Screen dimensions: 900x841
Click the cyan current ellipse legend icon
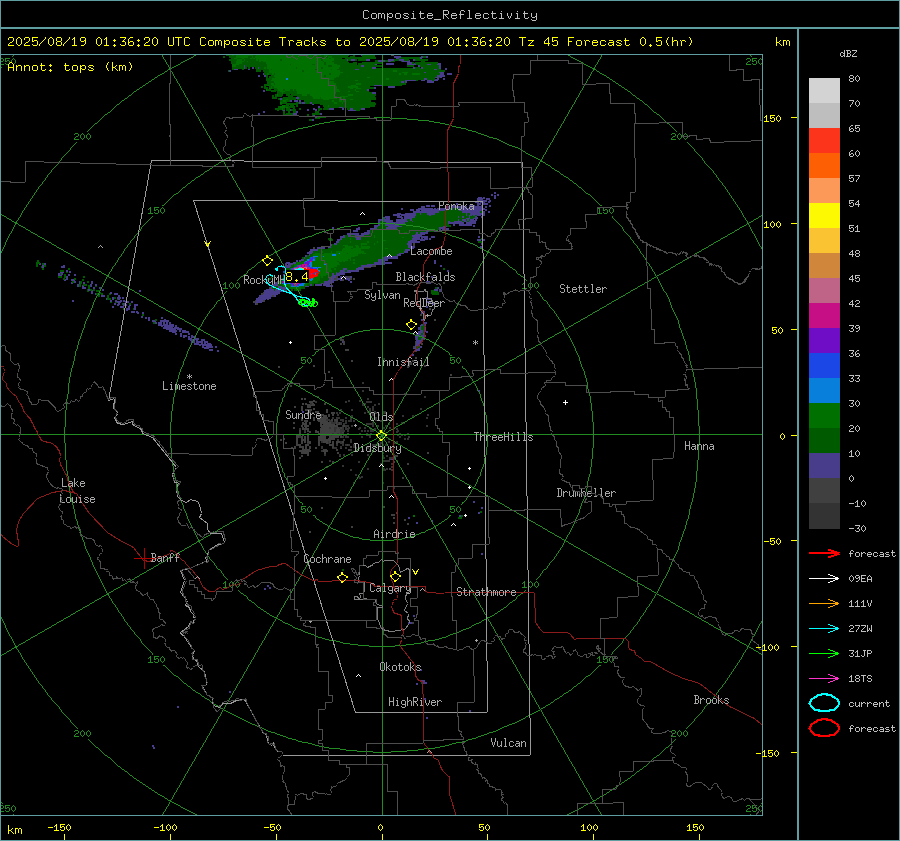pos(824,703)
